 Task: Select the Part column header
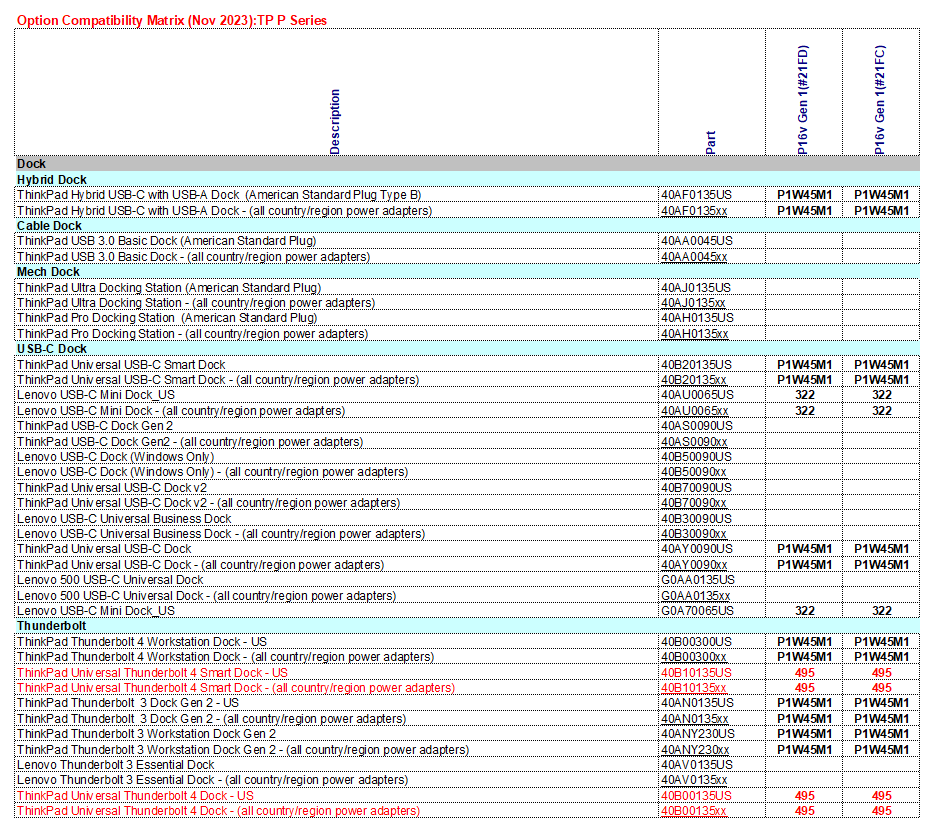click(x=711, y=142)
